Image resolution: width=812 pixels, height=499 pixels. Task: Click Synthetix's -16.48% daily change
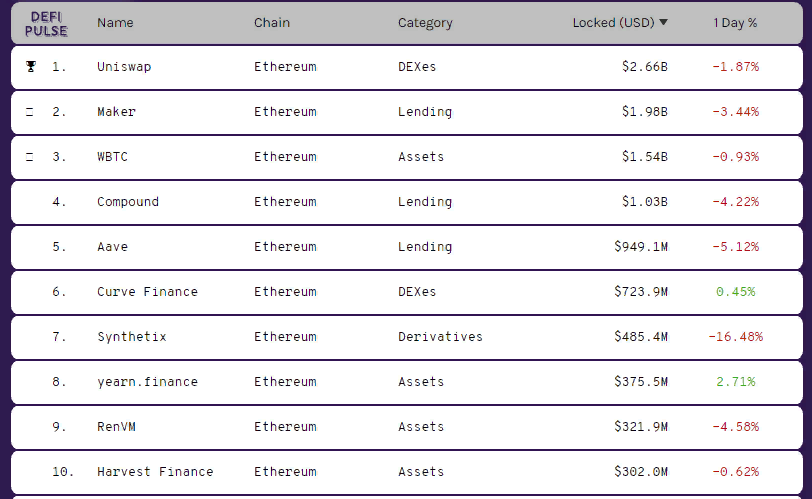735,337
